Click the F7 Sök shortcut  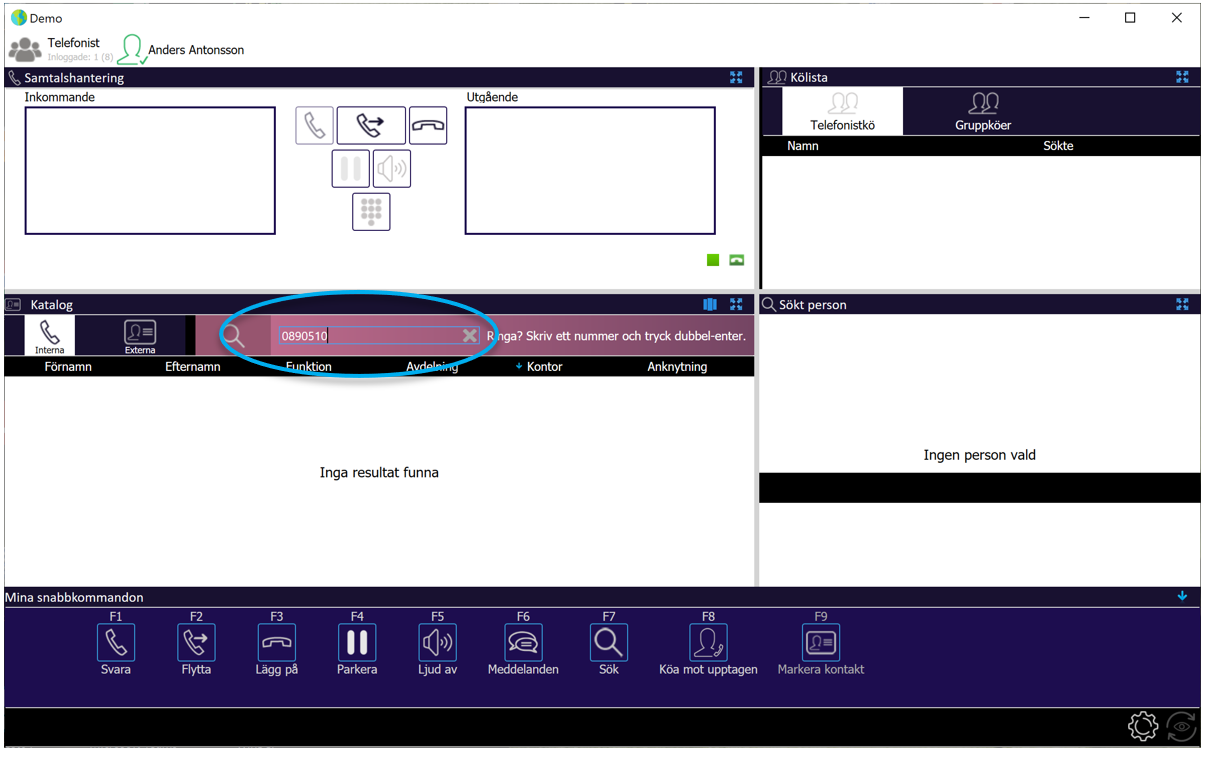tap(609, 645)
